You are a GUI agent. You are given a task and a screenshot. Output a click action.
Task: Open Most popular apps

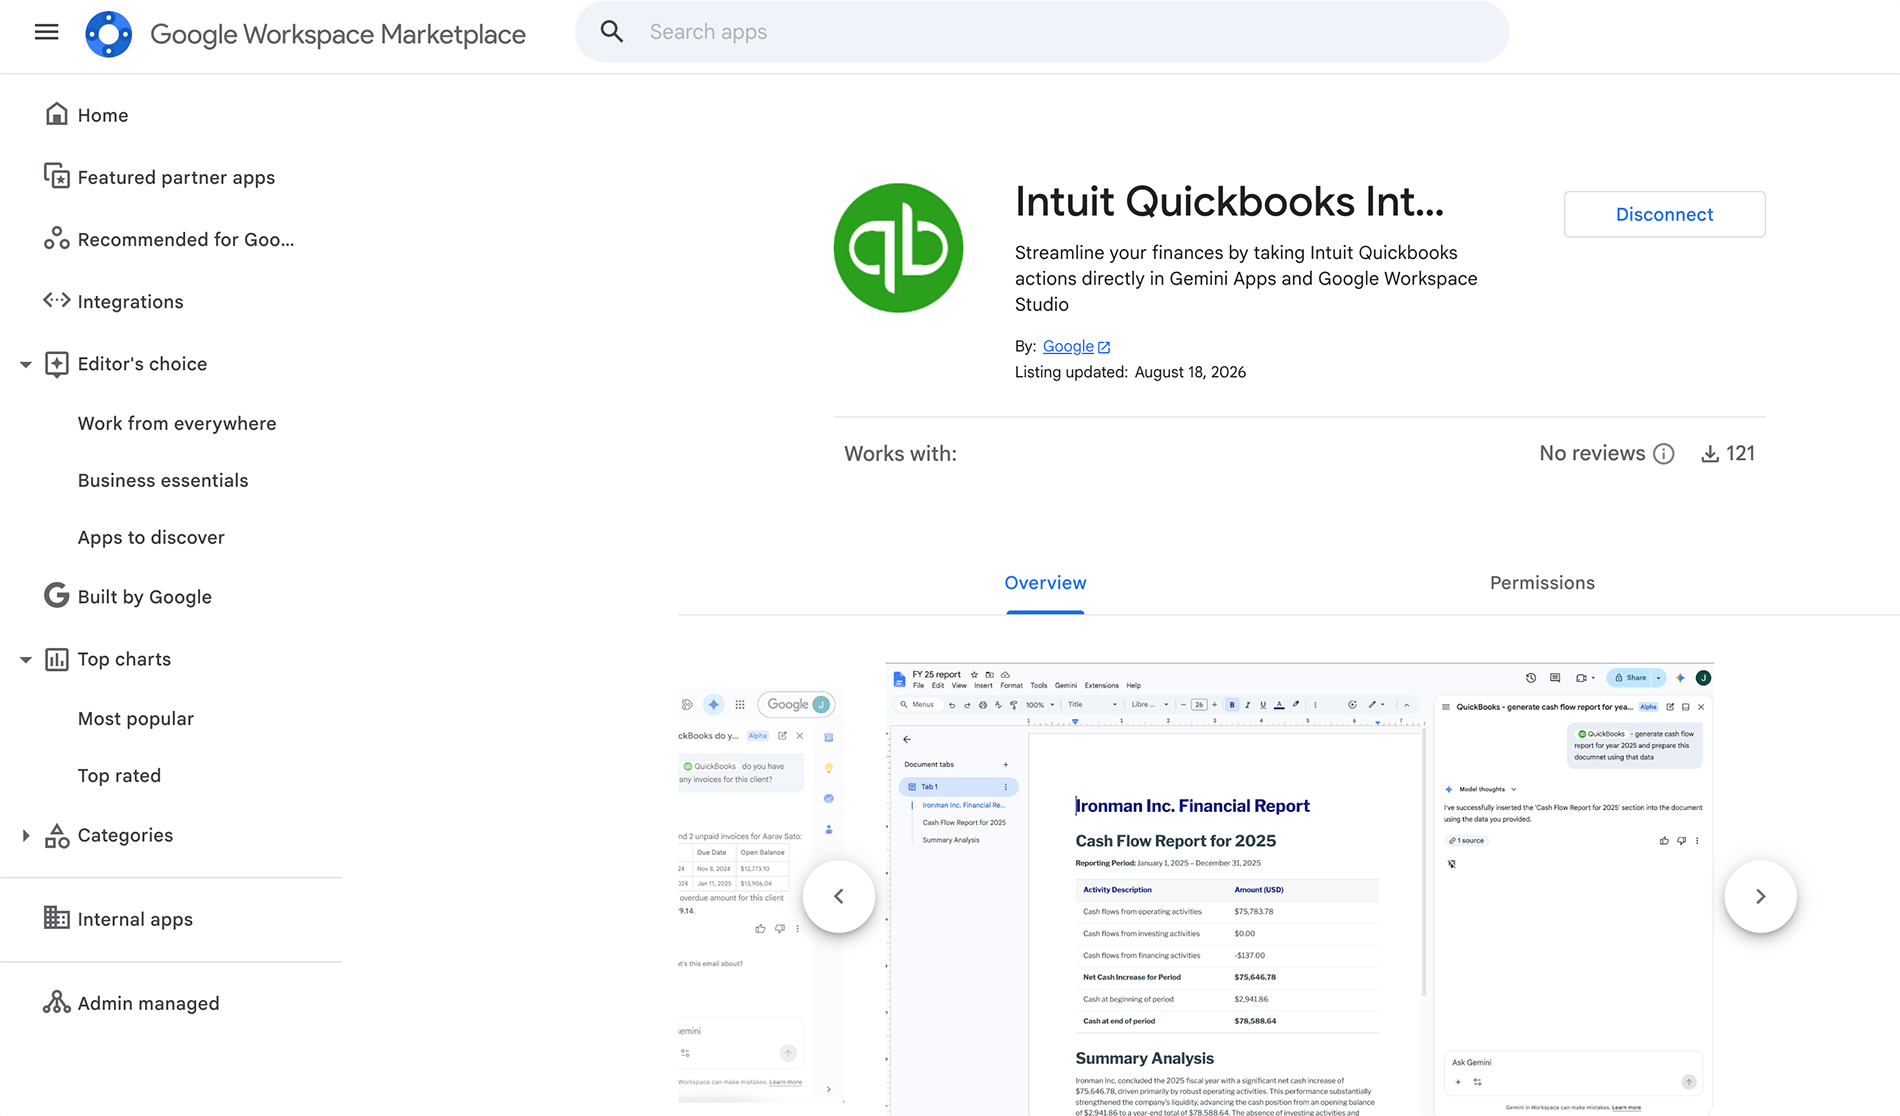(x=136, y=718)
